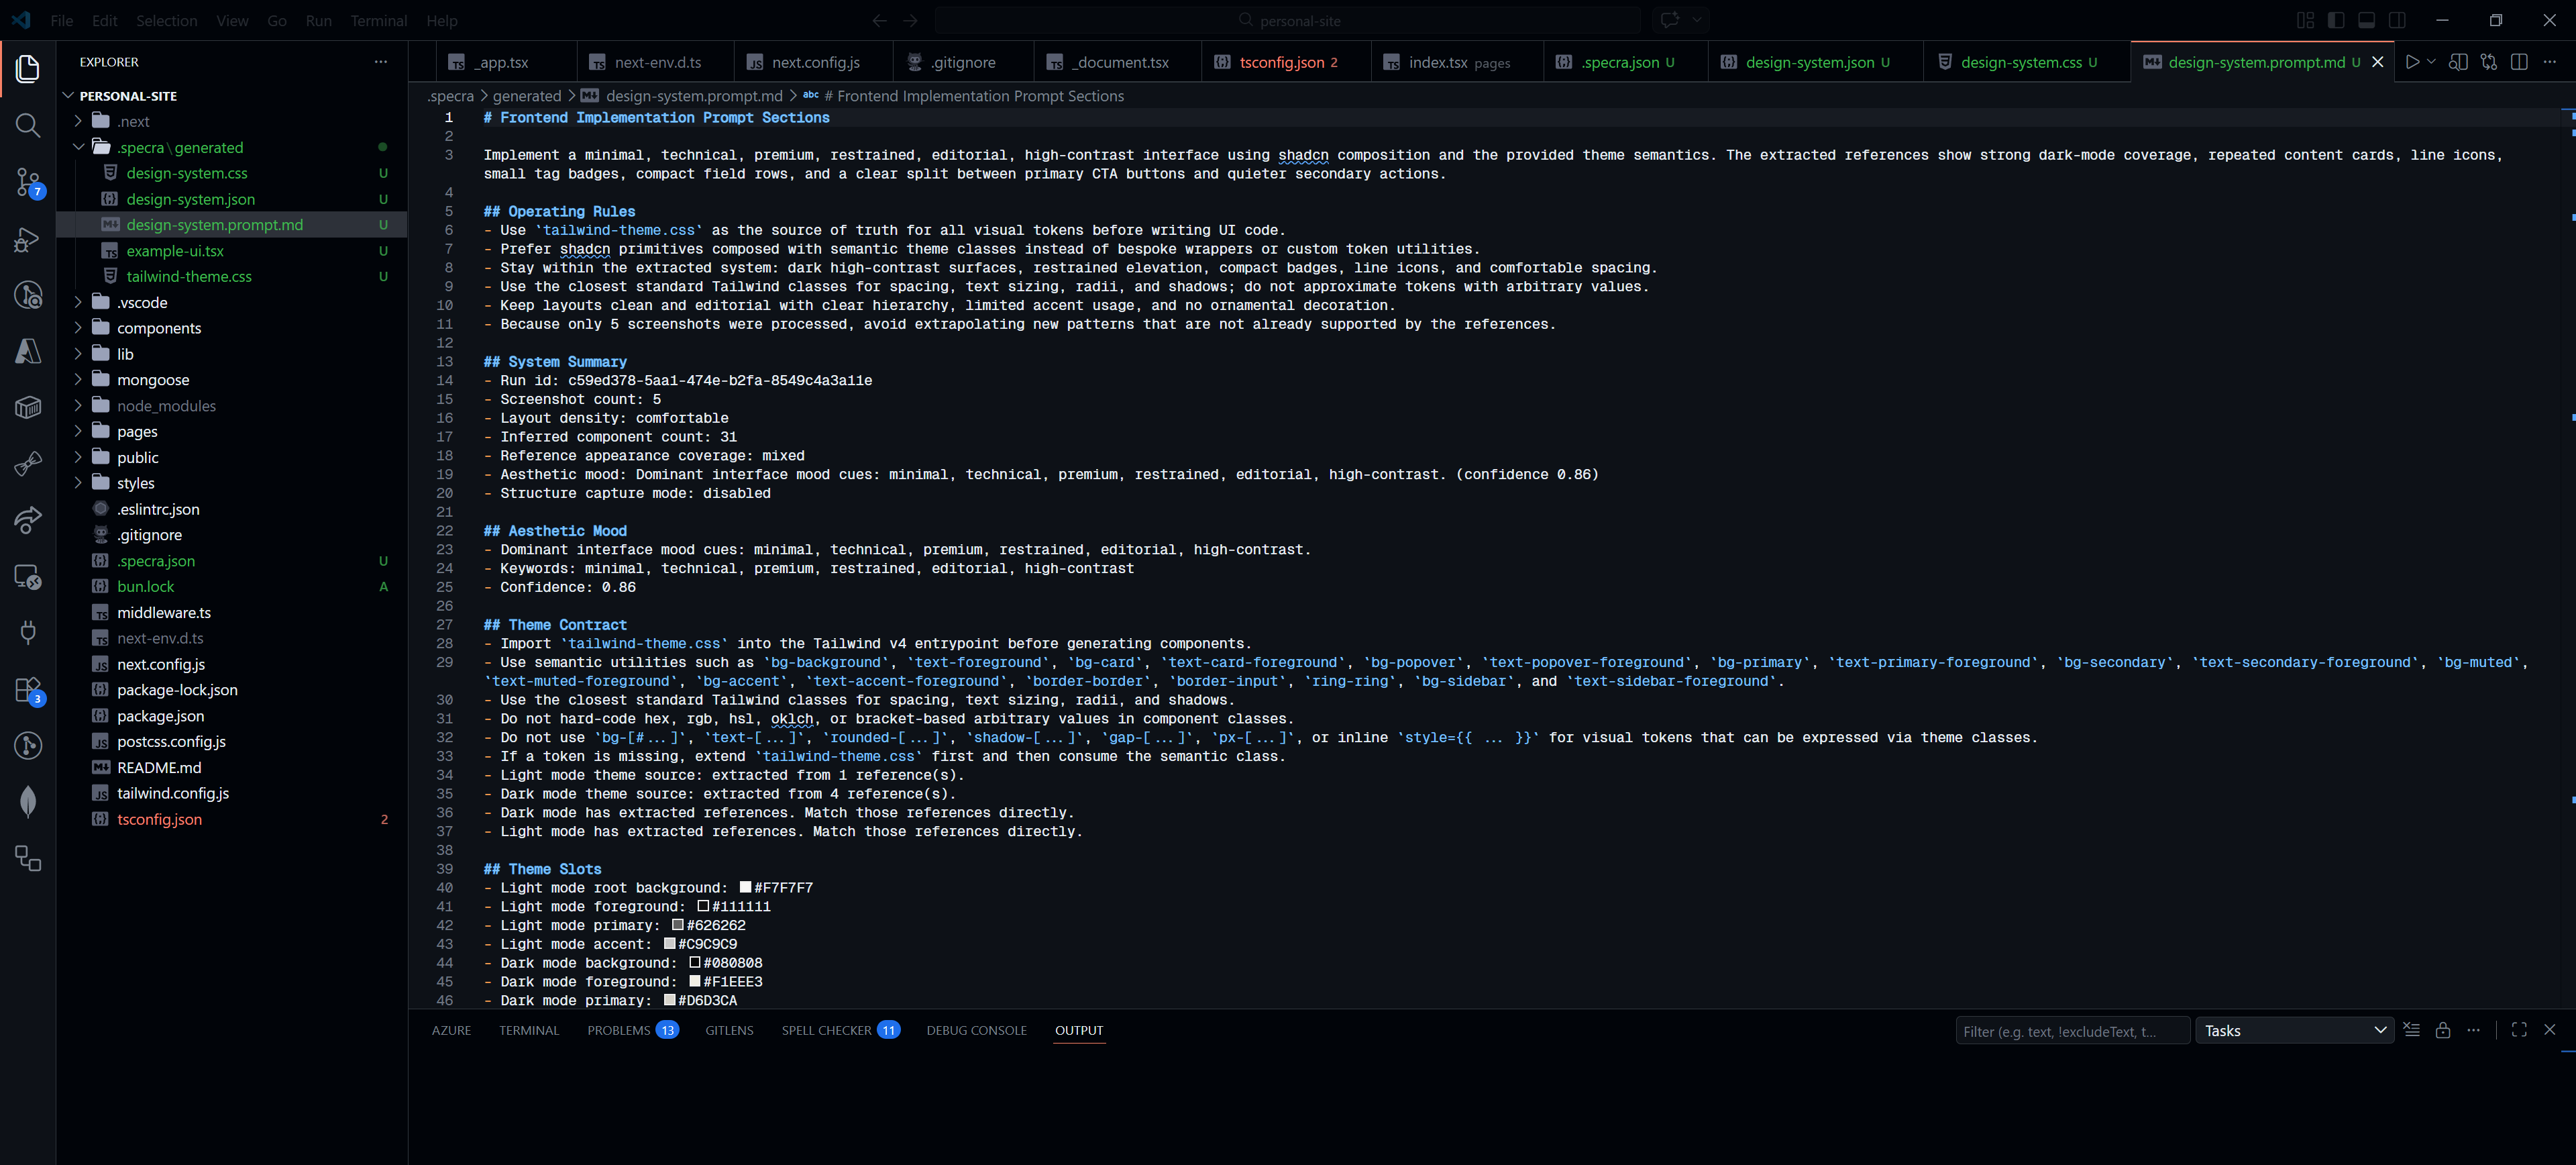Open the Terminal menu
The width and height of the screenshot is (2576, 1165).
click(378, 20)
